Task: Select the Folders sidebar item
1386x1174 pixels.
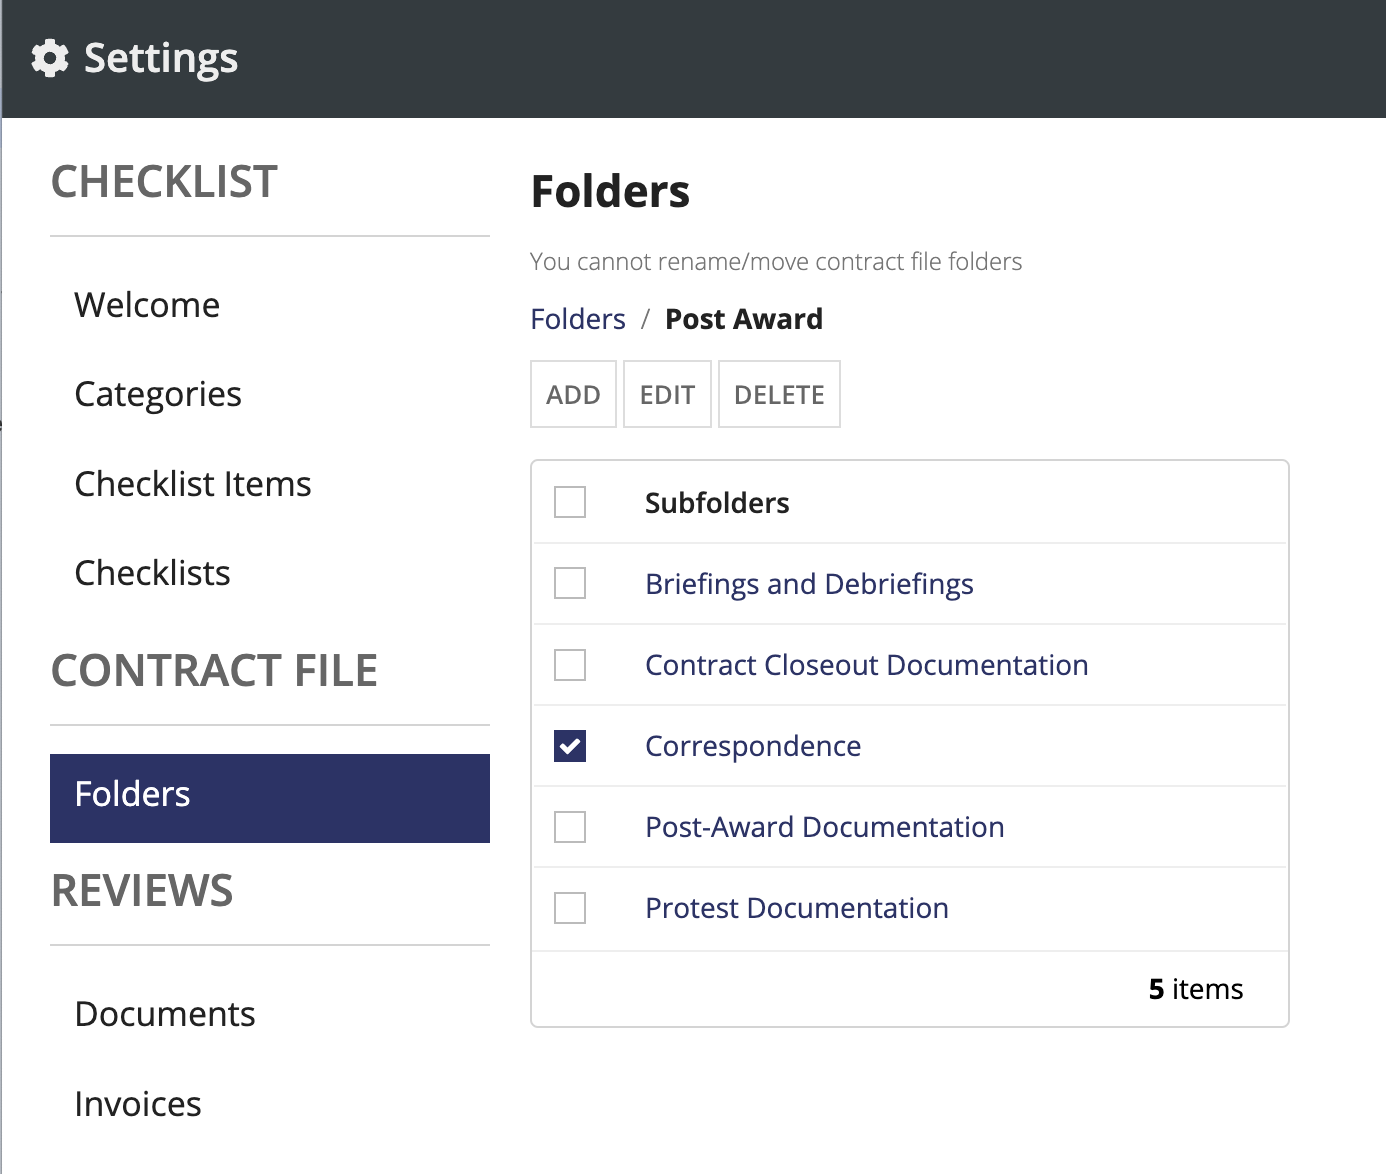Action: click(270, 798)
